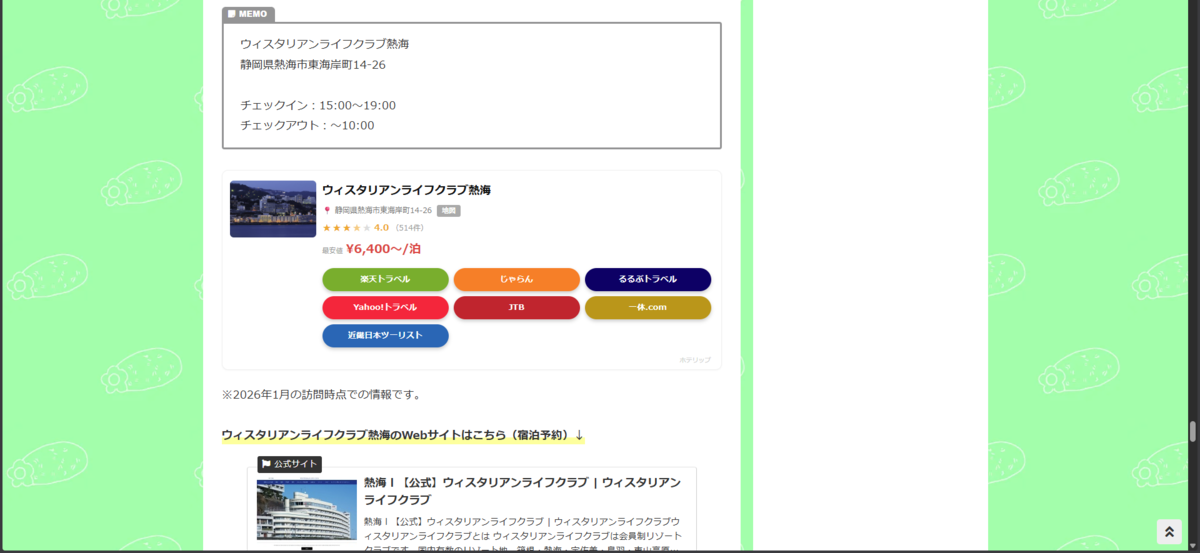The image size is (1200, 553).
Task: Click the 公式サイト flag label
Action: click(289, 464)
